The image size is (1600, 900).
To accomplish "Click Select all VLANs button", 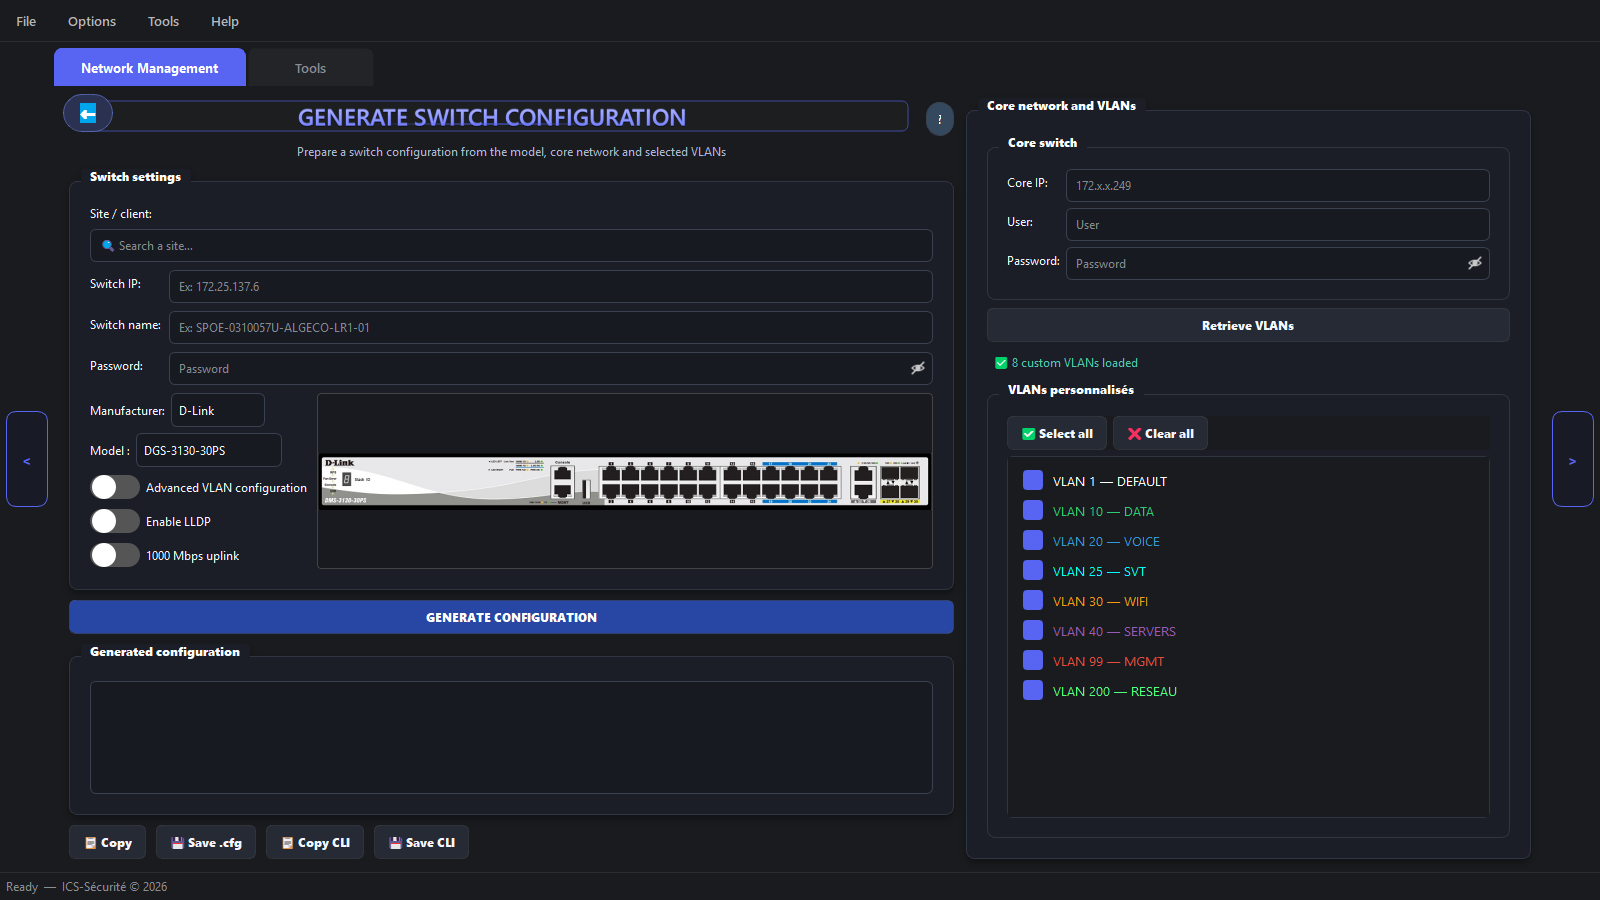I will 1057,433.
